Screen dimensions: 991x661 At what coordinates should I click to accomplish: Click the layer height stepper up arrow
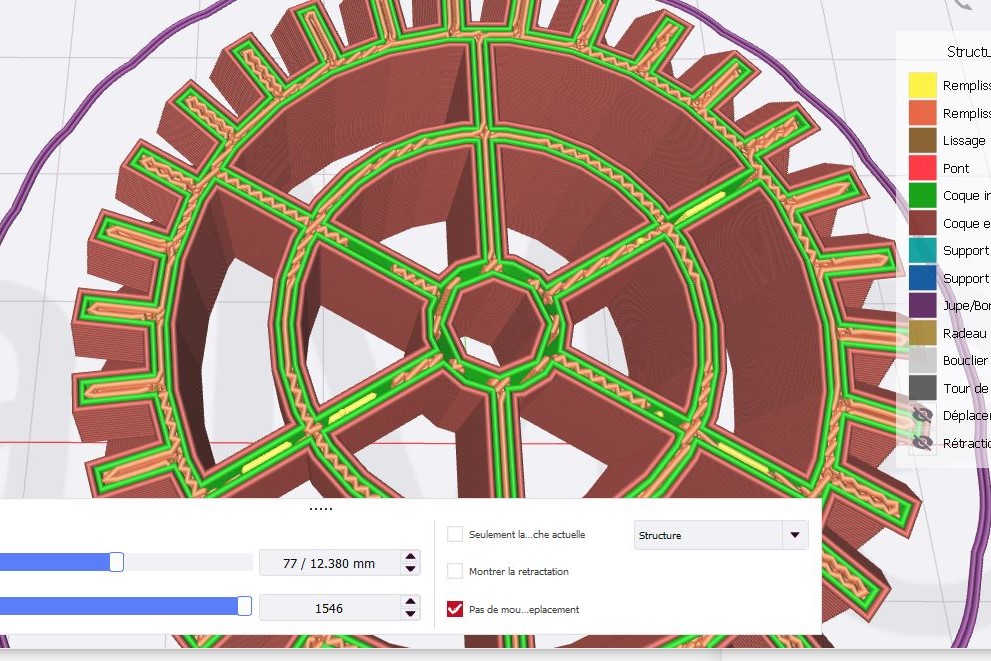tap(410, 556)
